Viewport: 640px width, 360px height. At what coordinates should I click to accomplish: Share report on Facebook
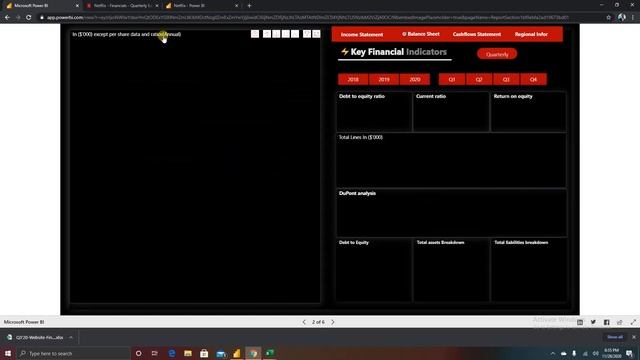click(x=607, y=322)
